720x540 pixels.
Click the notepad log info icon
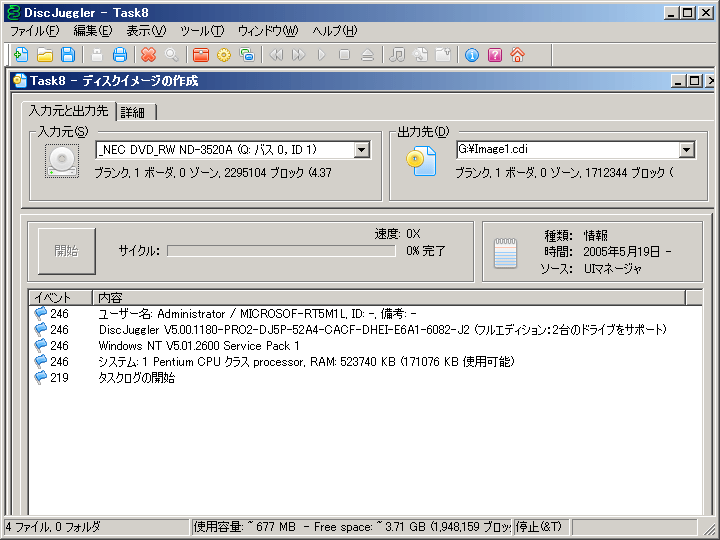[505, 253]
